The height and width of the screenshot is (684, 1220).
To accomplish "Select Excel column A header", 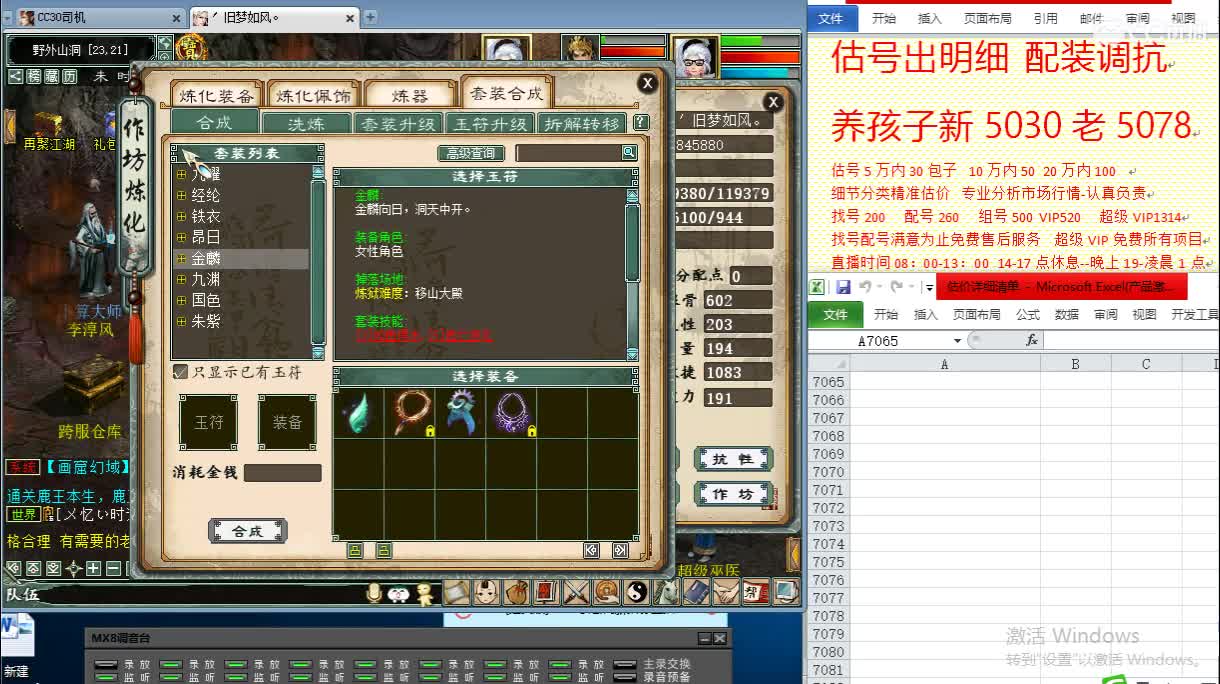I will pos(944,364).
